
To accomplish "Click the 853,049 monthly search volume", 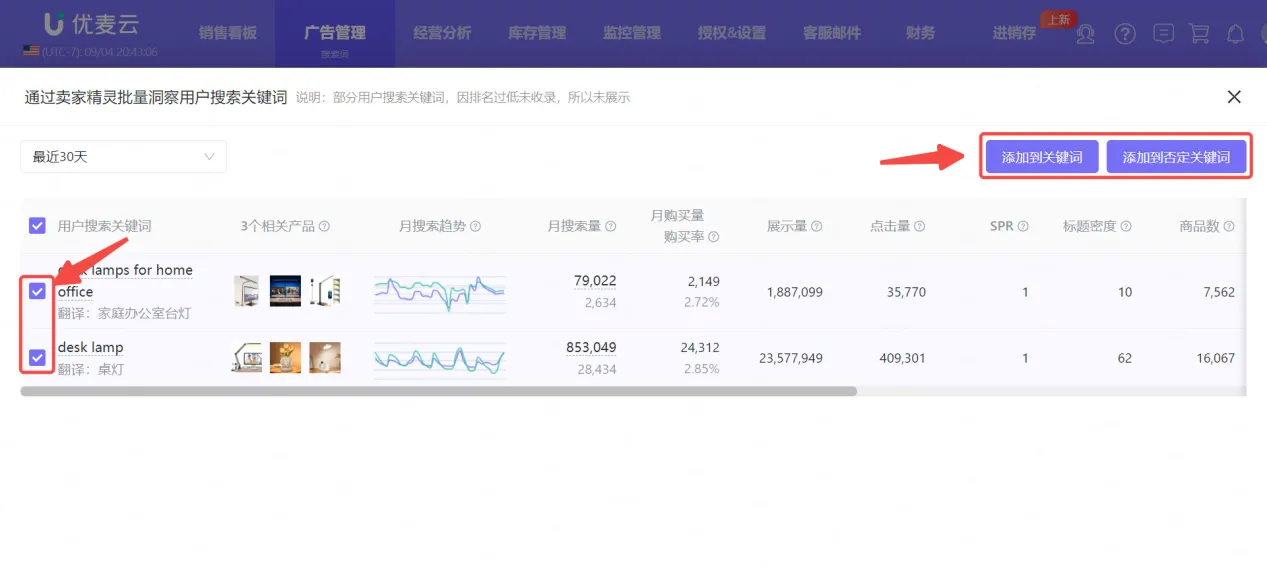I will 591,347.
